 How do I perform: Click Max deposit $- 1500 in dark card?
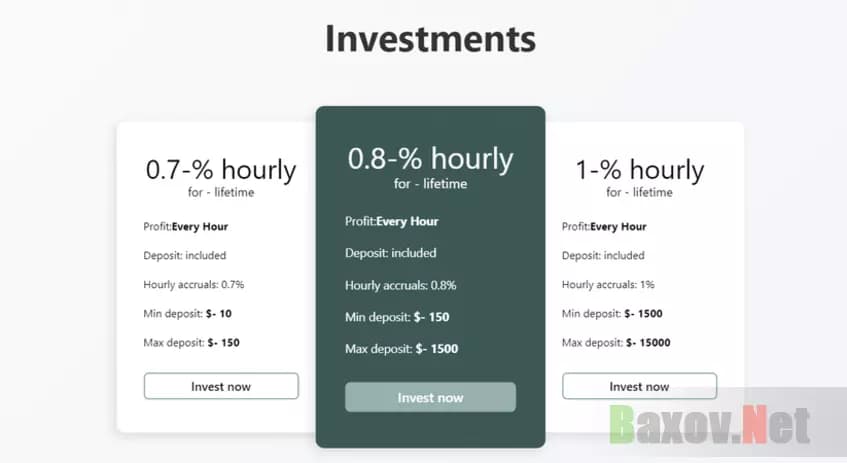401,349
